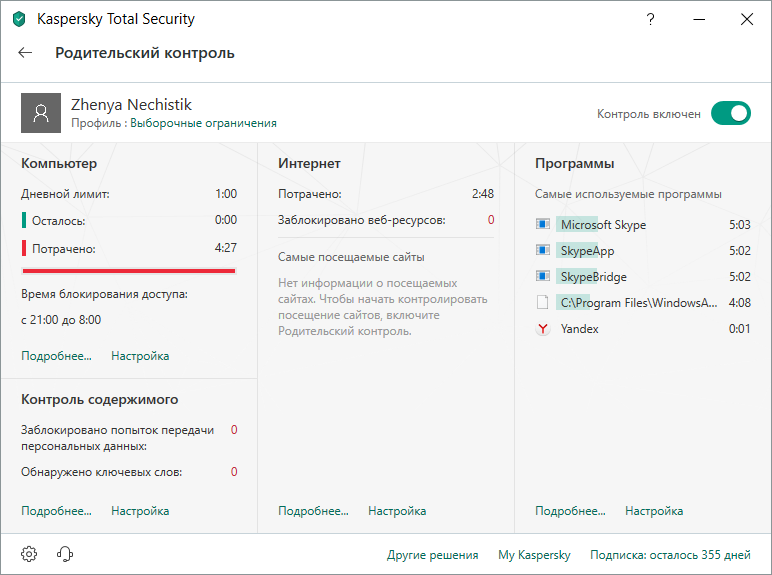Click the Microsoft Skype program icon
Screen dimensions: 772x575
tap(543, 225)
